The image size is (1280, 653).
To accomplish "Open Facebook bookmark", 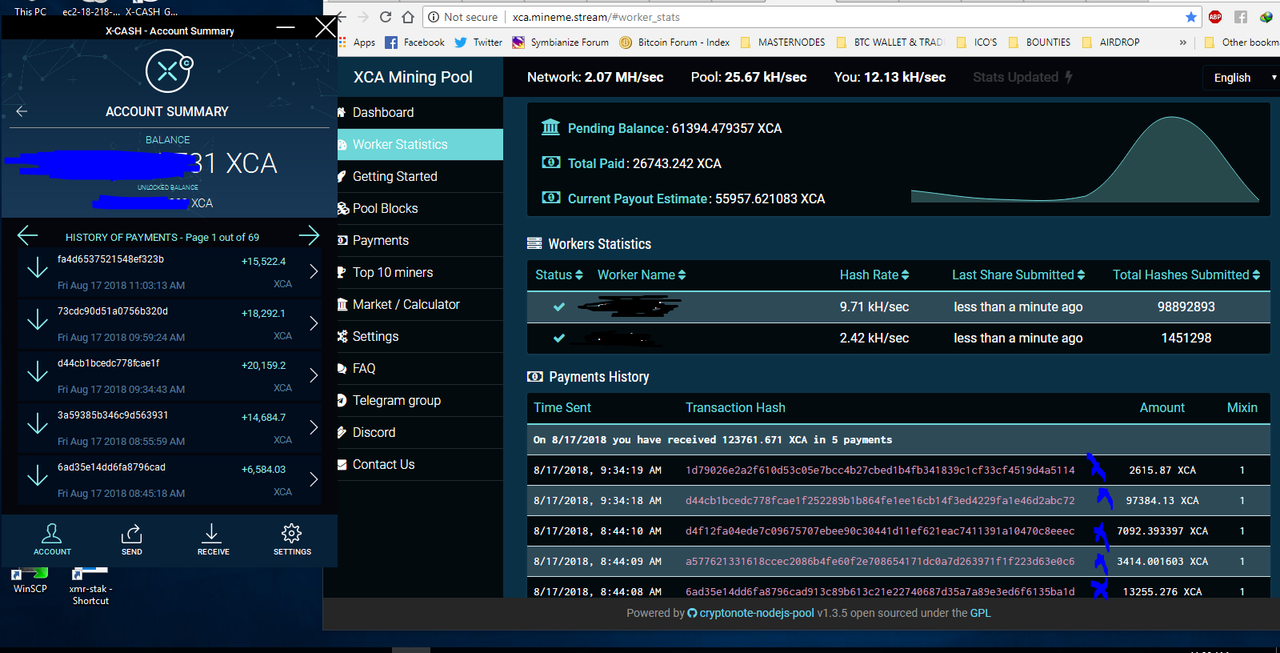I will tap(415, 42).
